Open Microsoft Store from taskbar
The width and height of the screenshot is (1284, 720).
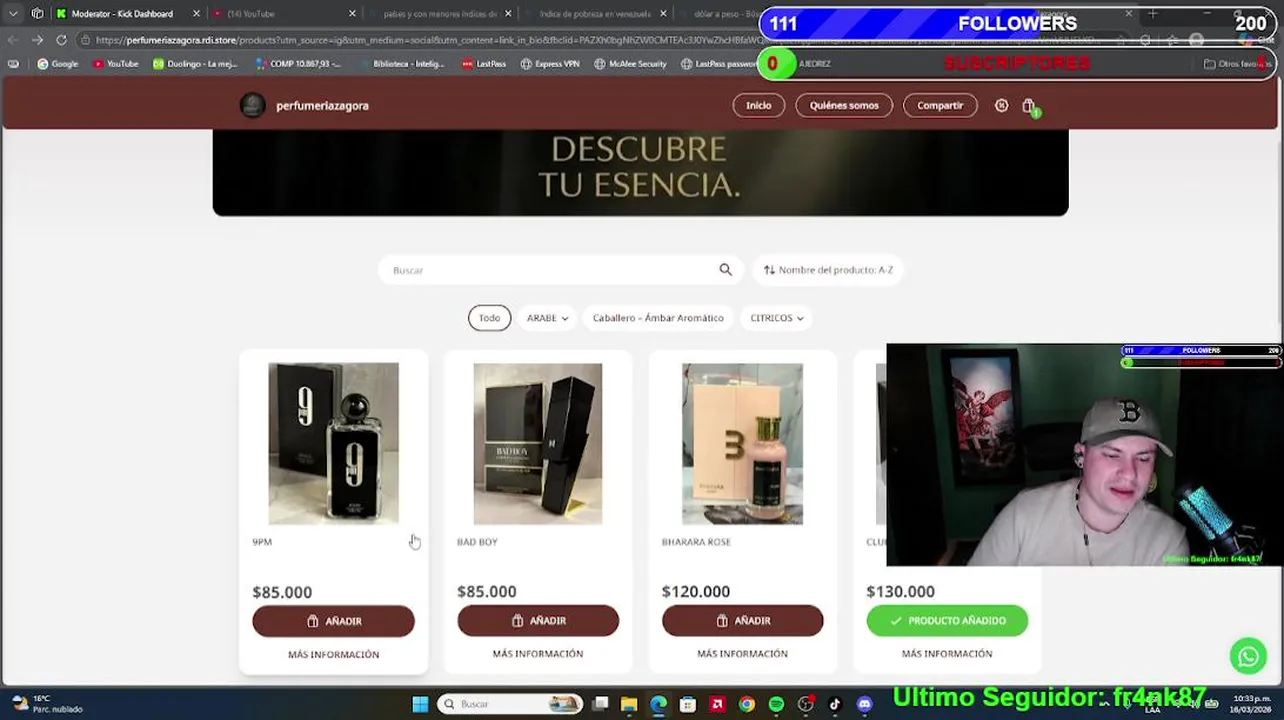(688, 704)
